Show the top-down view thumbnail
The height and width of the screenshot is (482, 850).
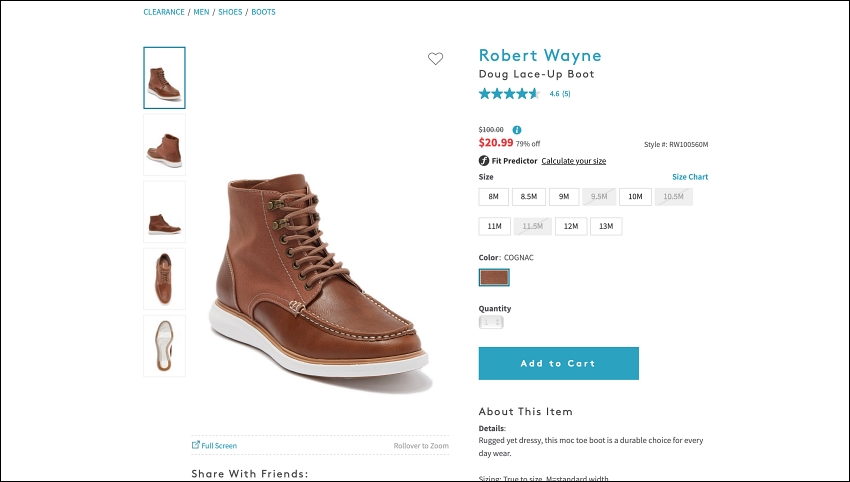pos(164,279)
